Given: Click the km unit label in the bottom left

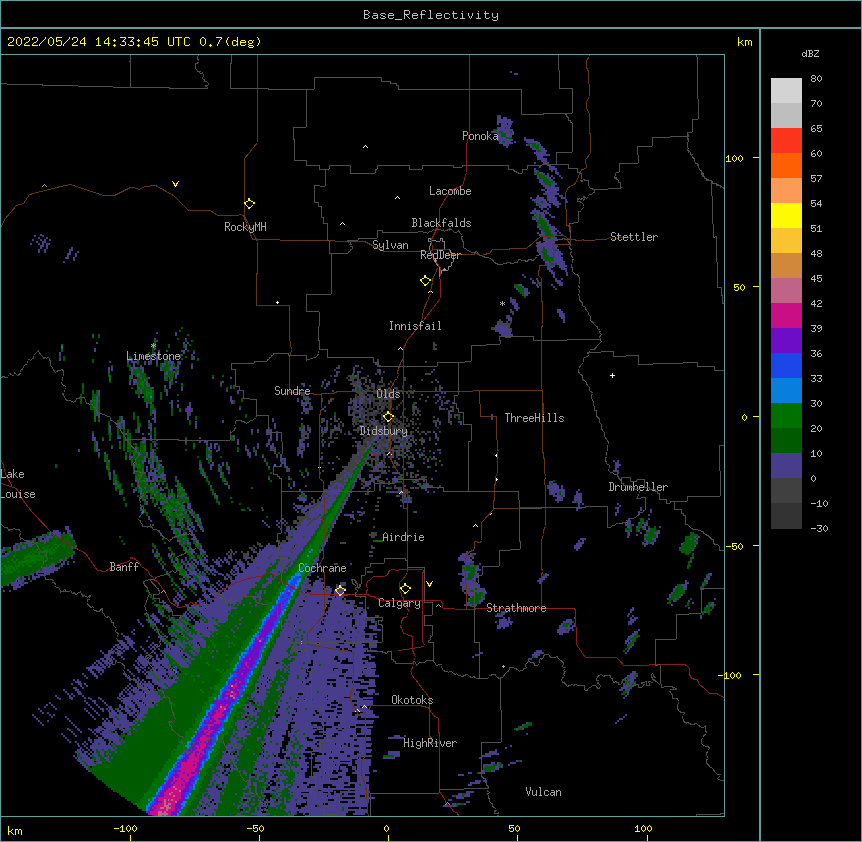Looking at the screenshot, I should [15, 830].
